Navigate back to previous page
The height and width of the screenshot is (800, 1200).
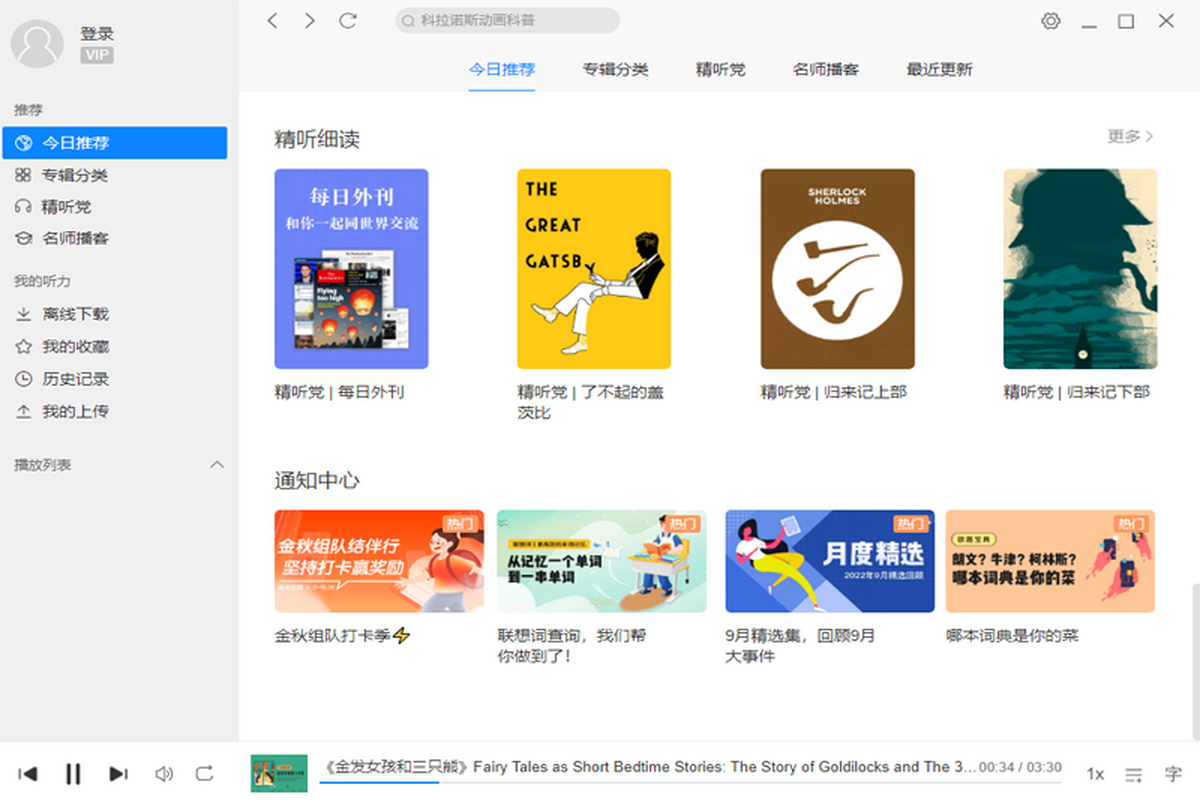click(272, 21)
